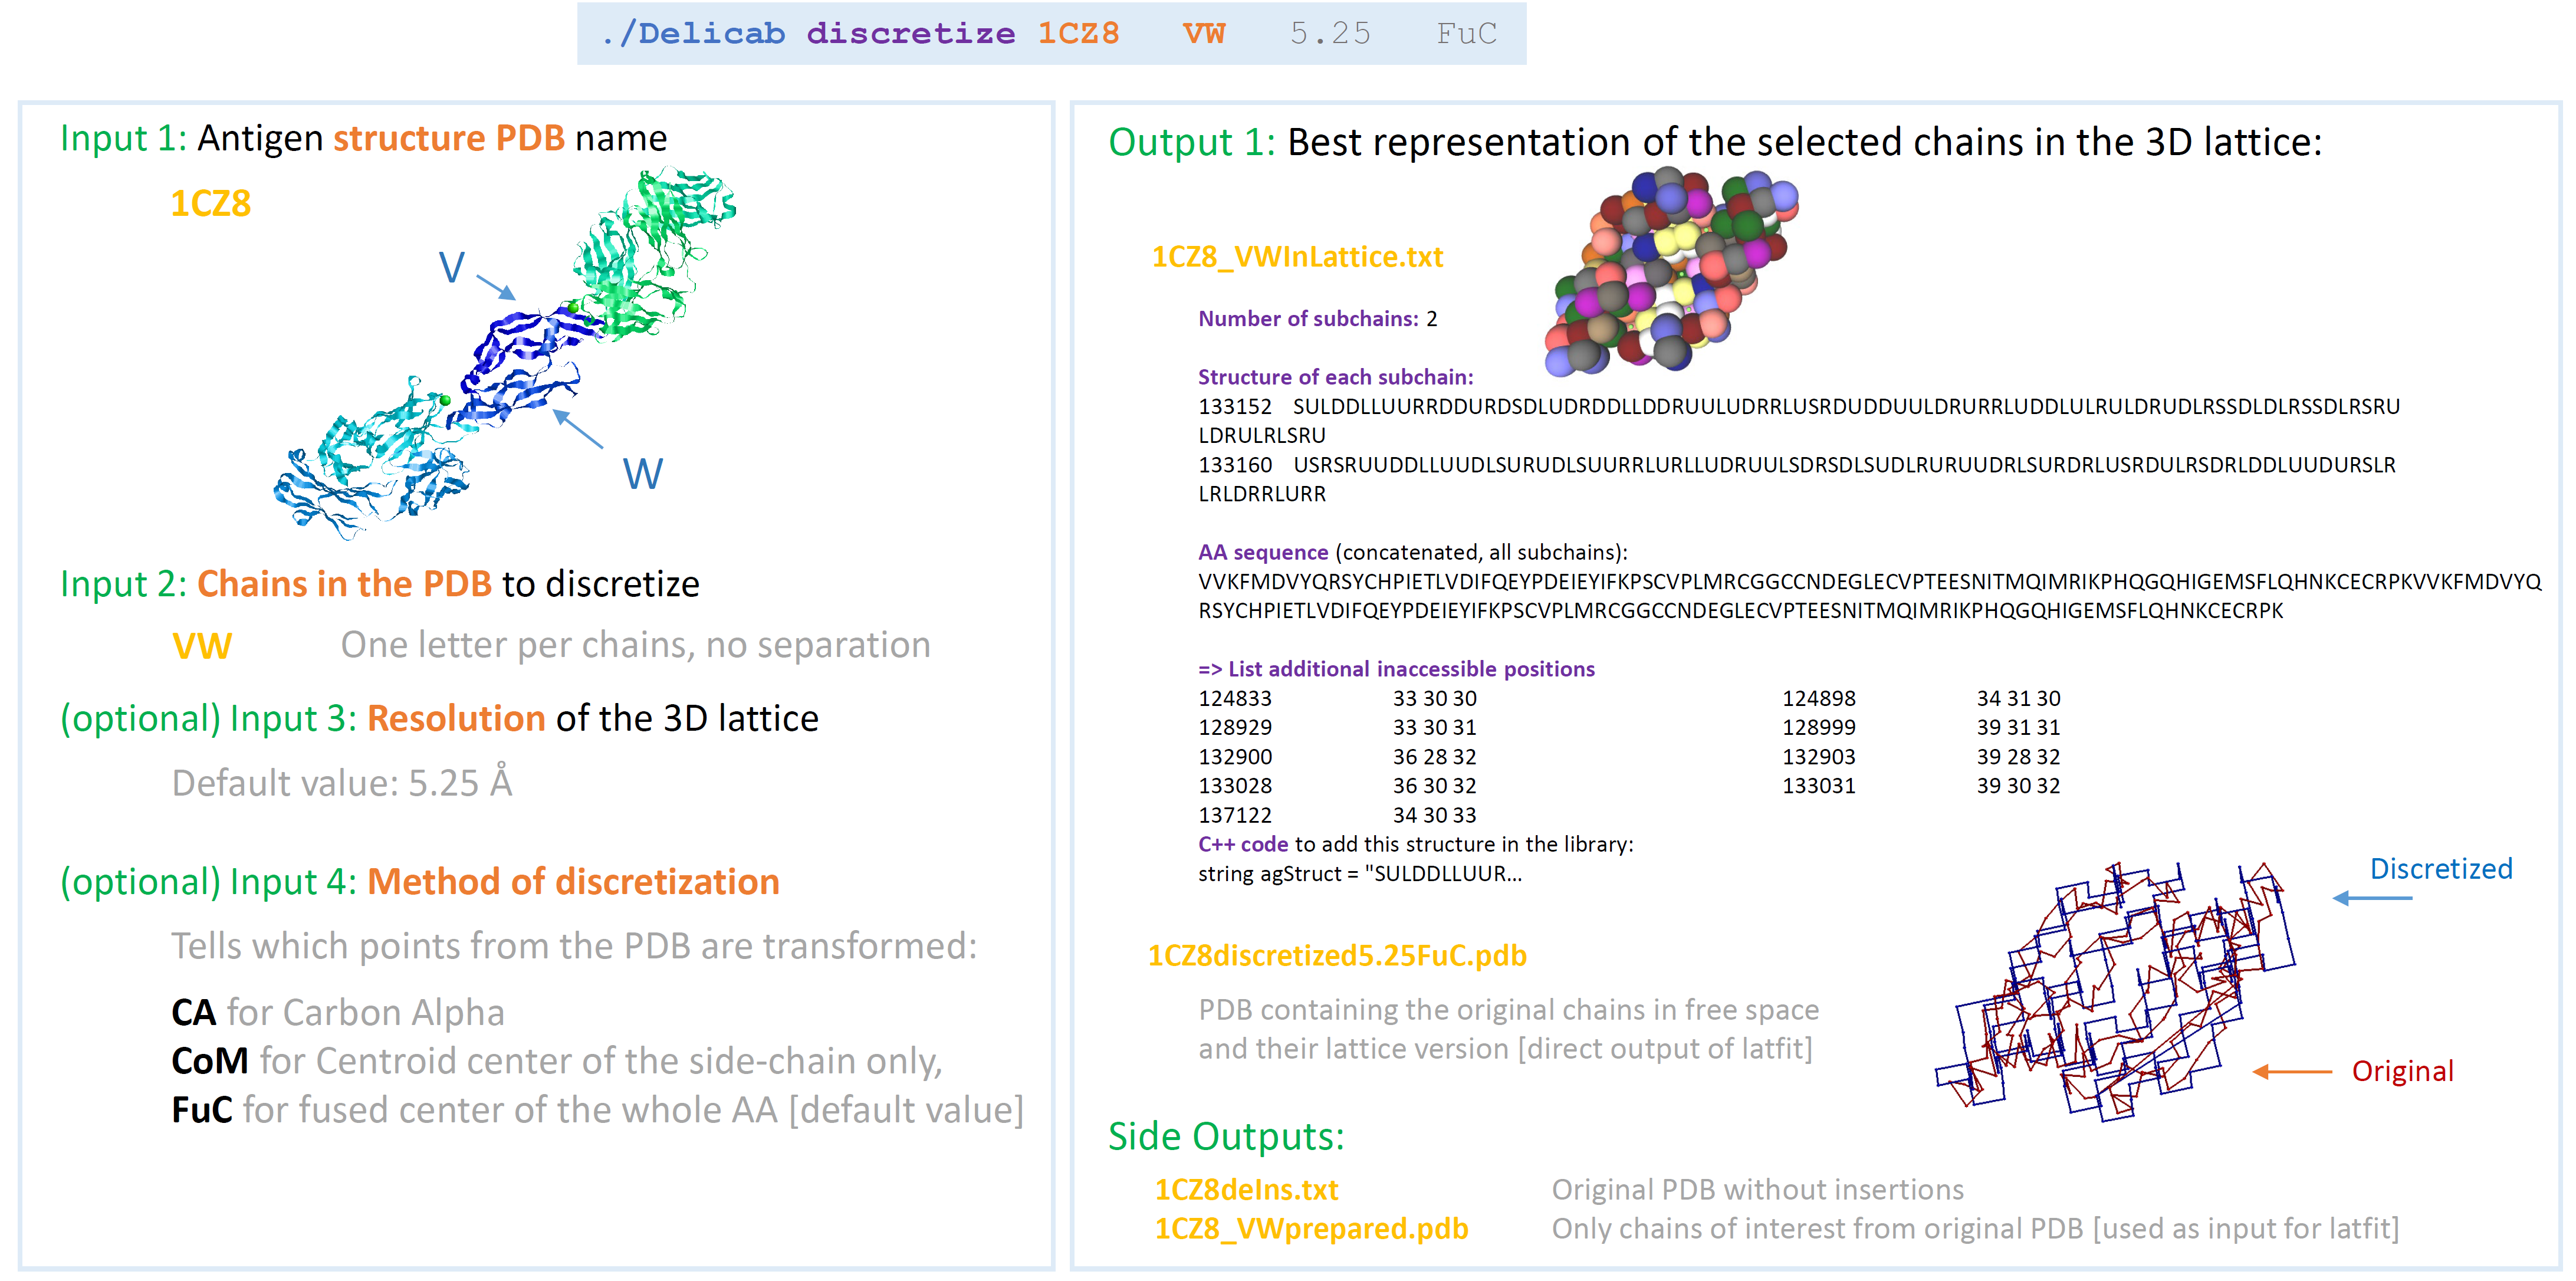Image resolution: width=2576 pixels, height=1281 pixels.
Task: Click the 1CZ8discretized5.25FuC.pdb filename
Action: 1337,955
